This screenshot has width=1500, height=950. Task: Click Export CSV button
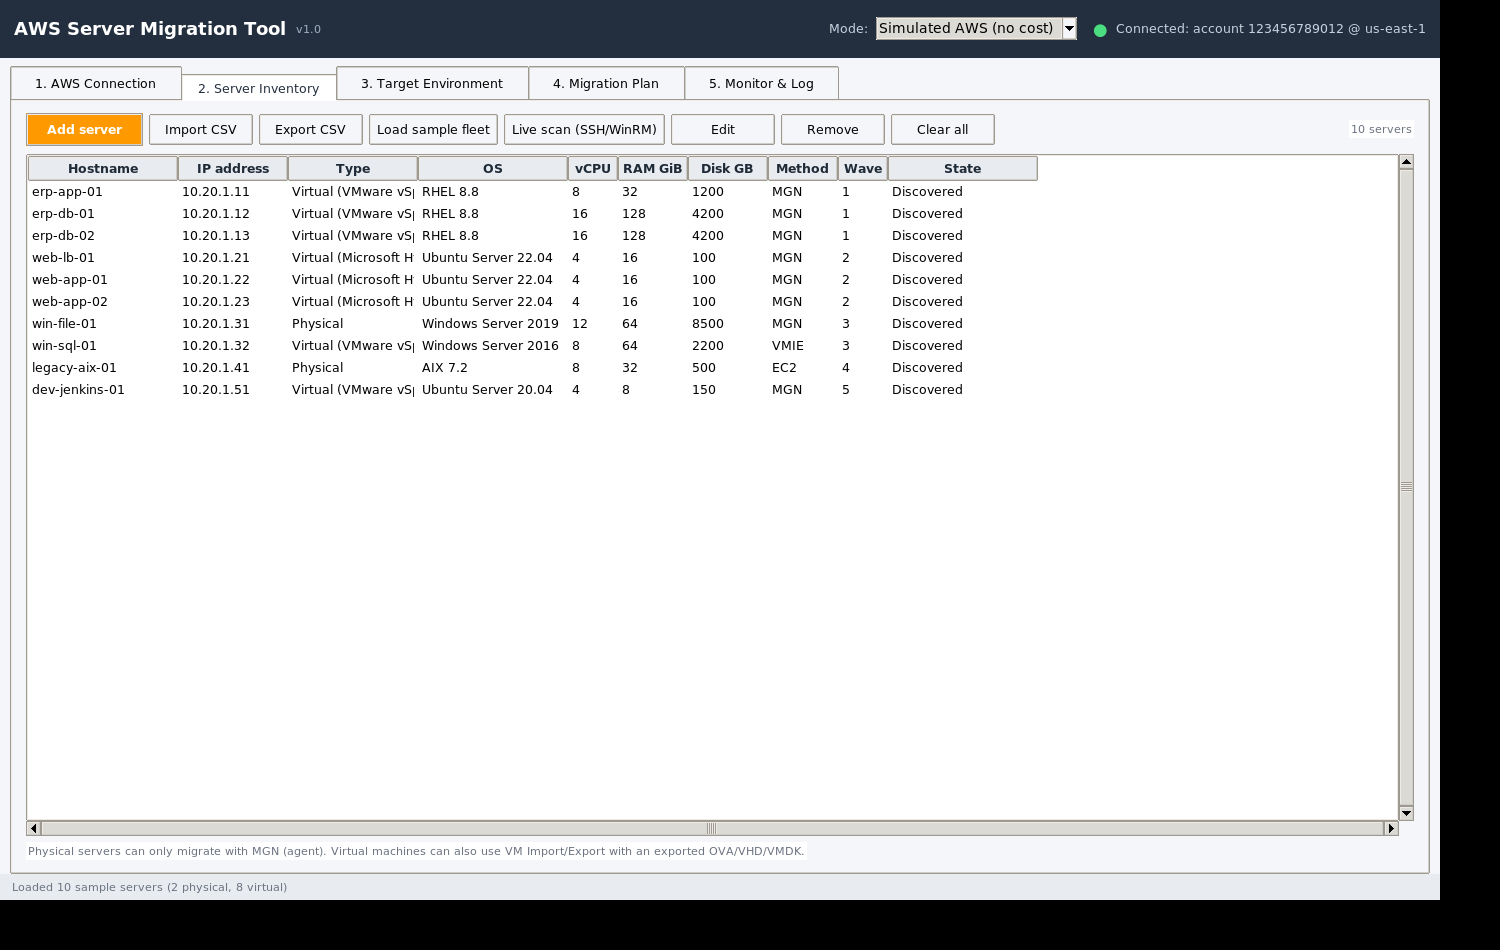pyautogui.click(x=310, y=129)
